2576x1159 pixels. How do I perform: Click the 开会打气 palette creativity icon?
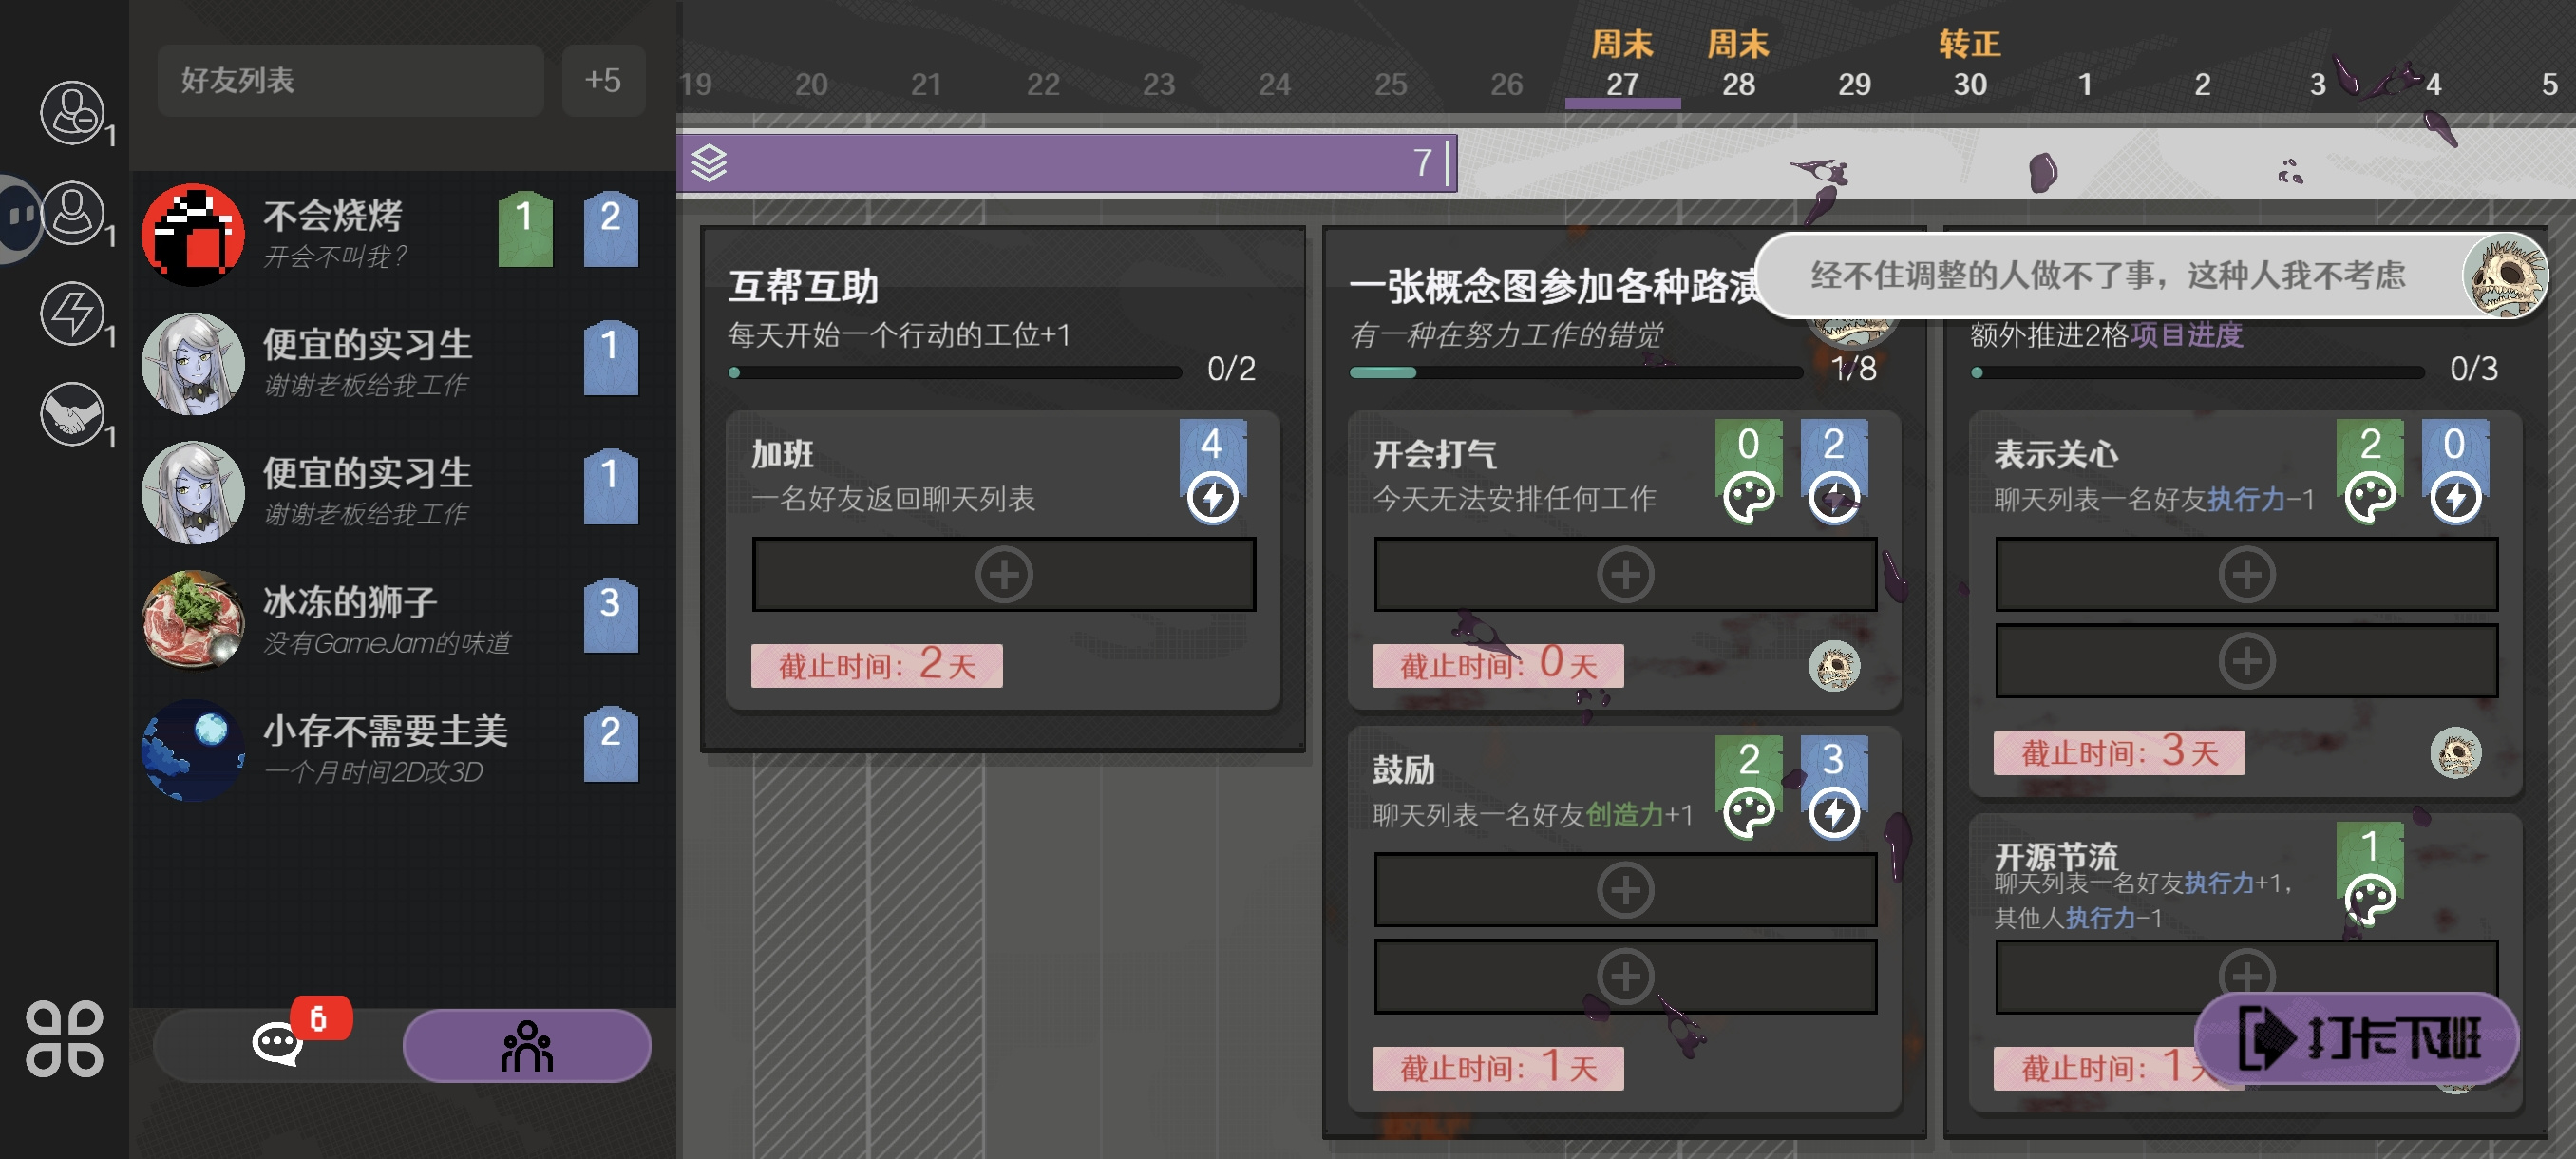(x=1749, y=497)
